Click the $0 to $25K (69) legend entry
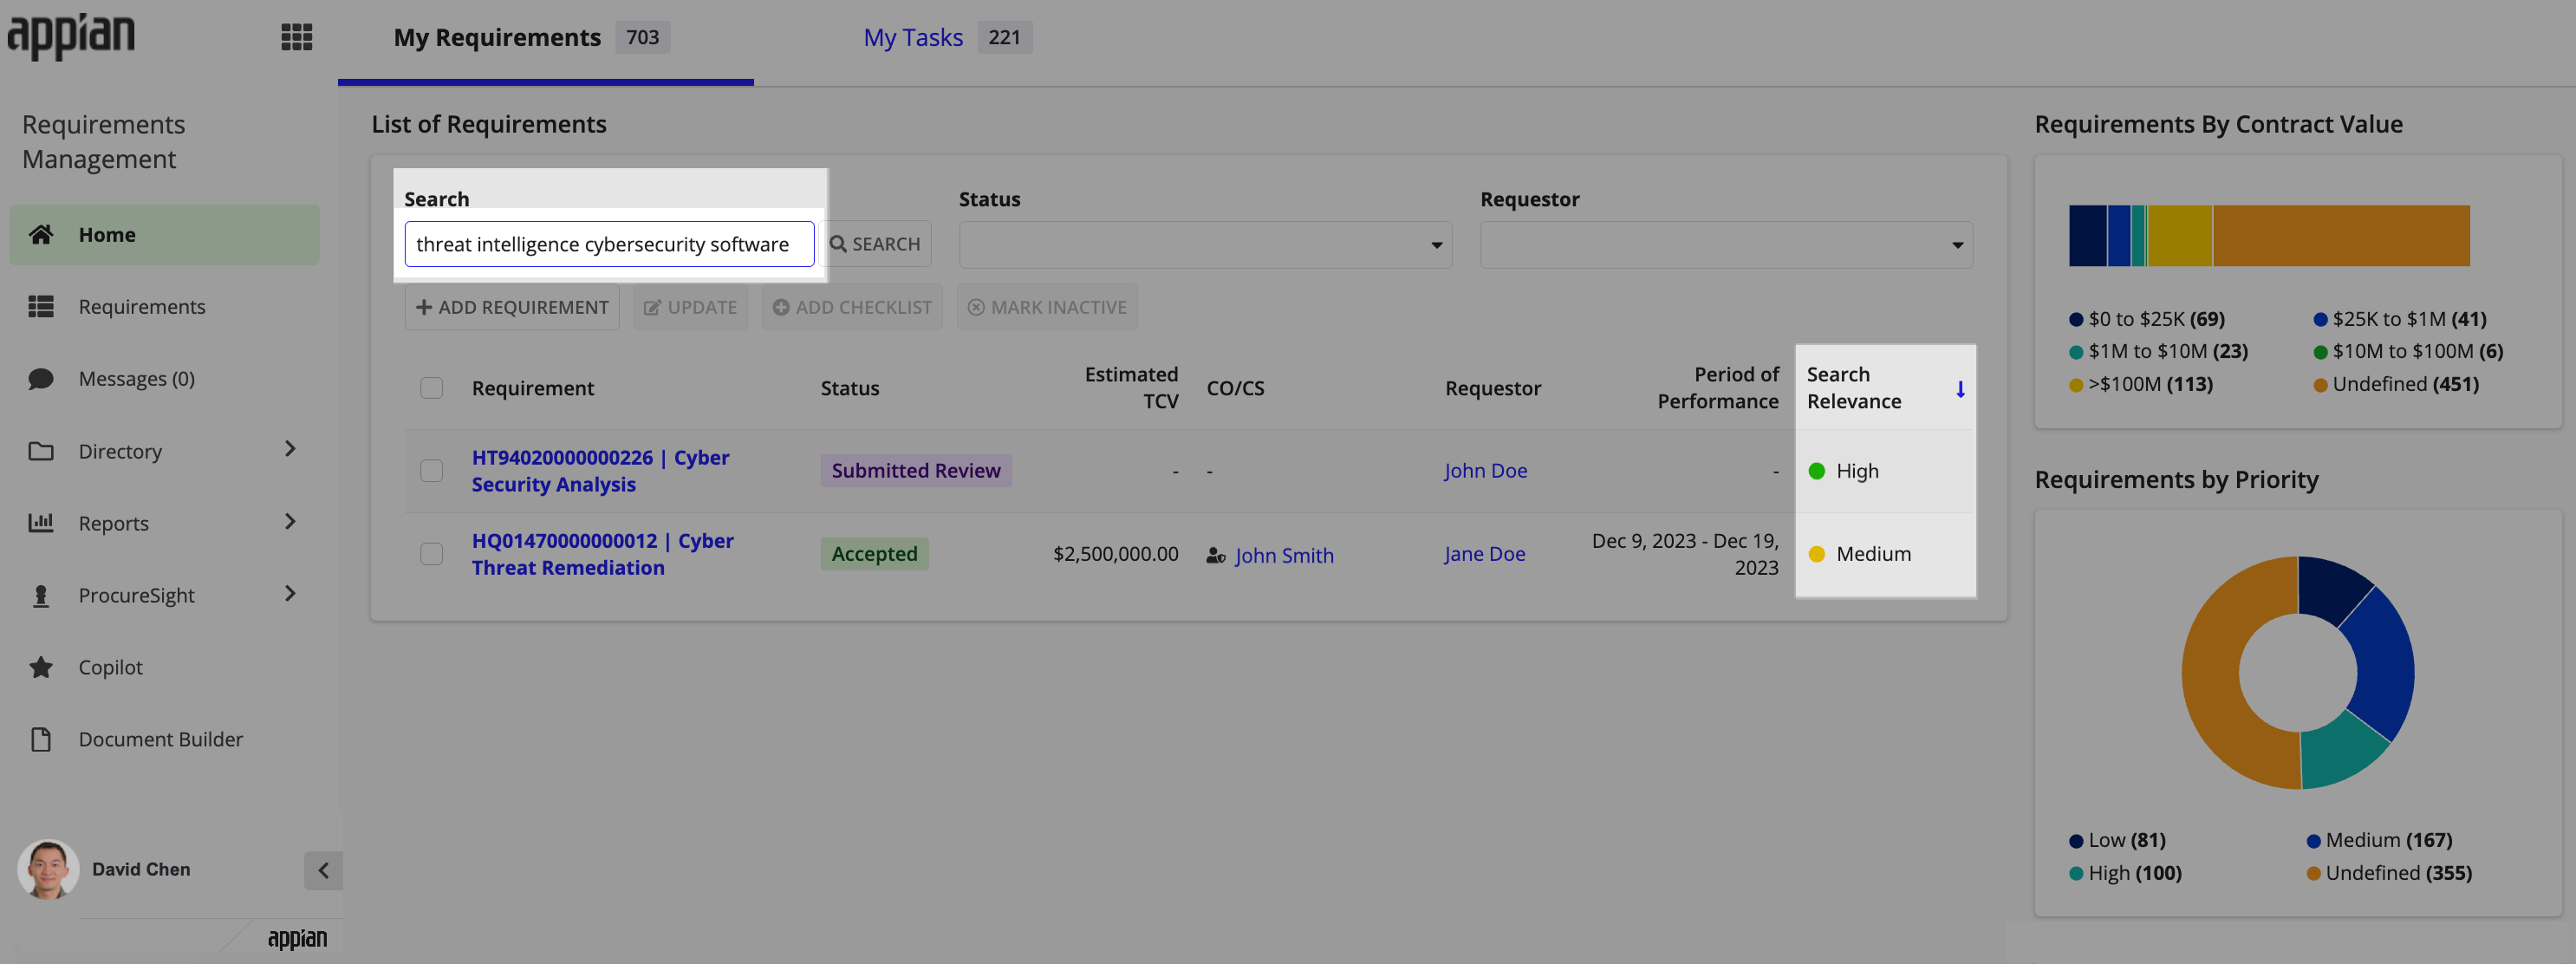The height and width of the screenshot is (964, 2576). (2147, 319)
